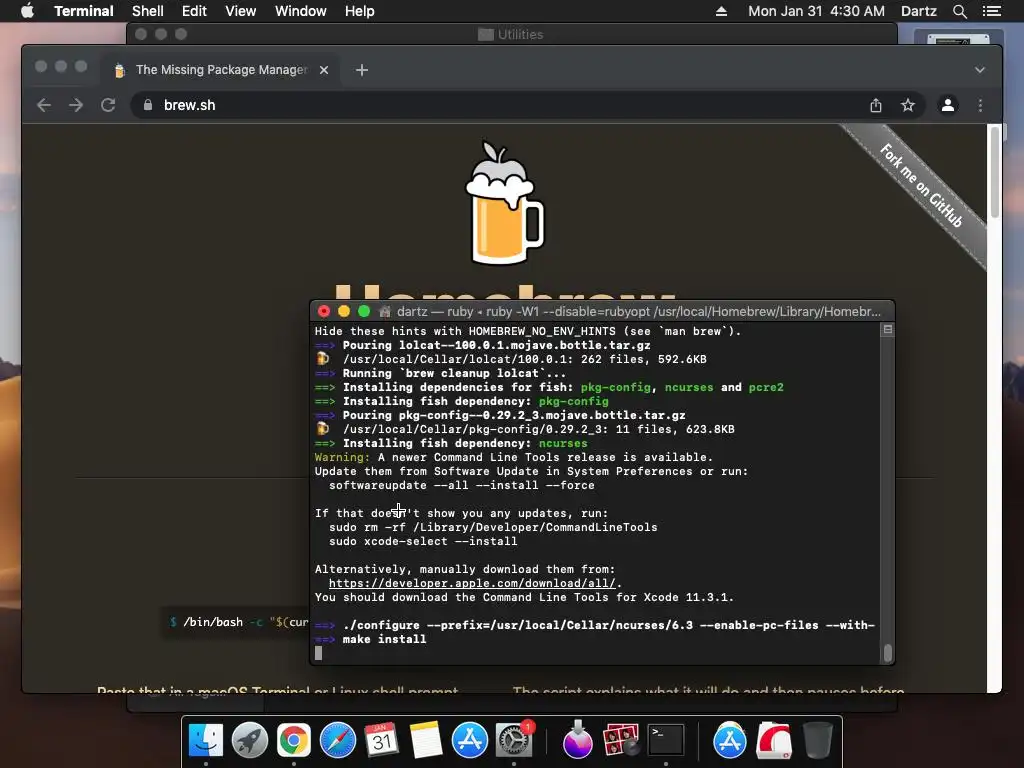This screenshot has width=1024, height=768.
Task: Close The Missing Package Manager tab
Action: point(324,70)
